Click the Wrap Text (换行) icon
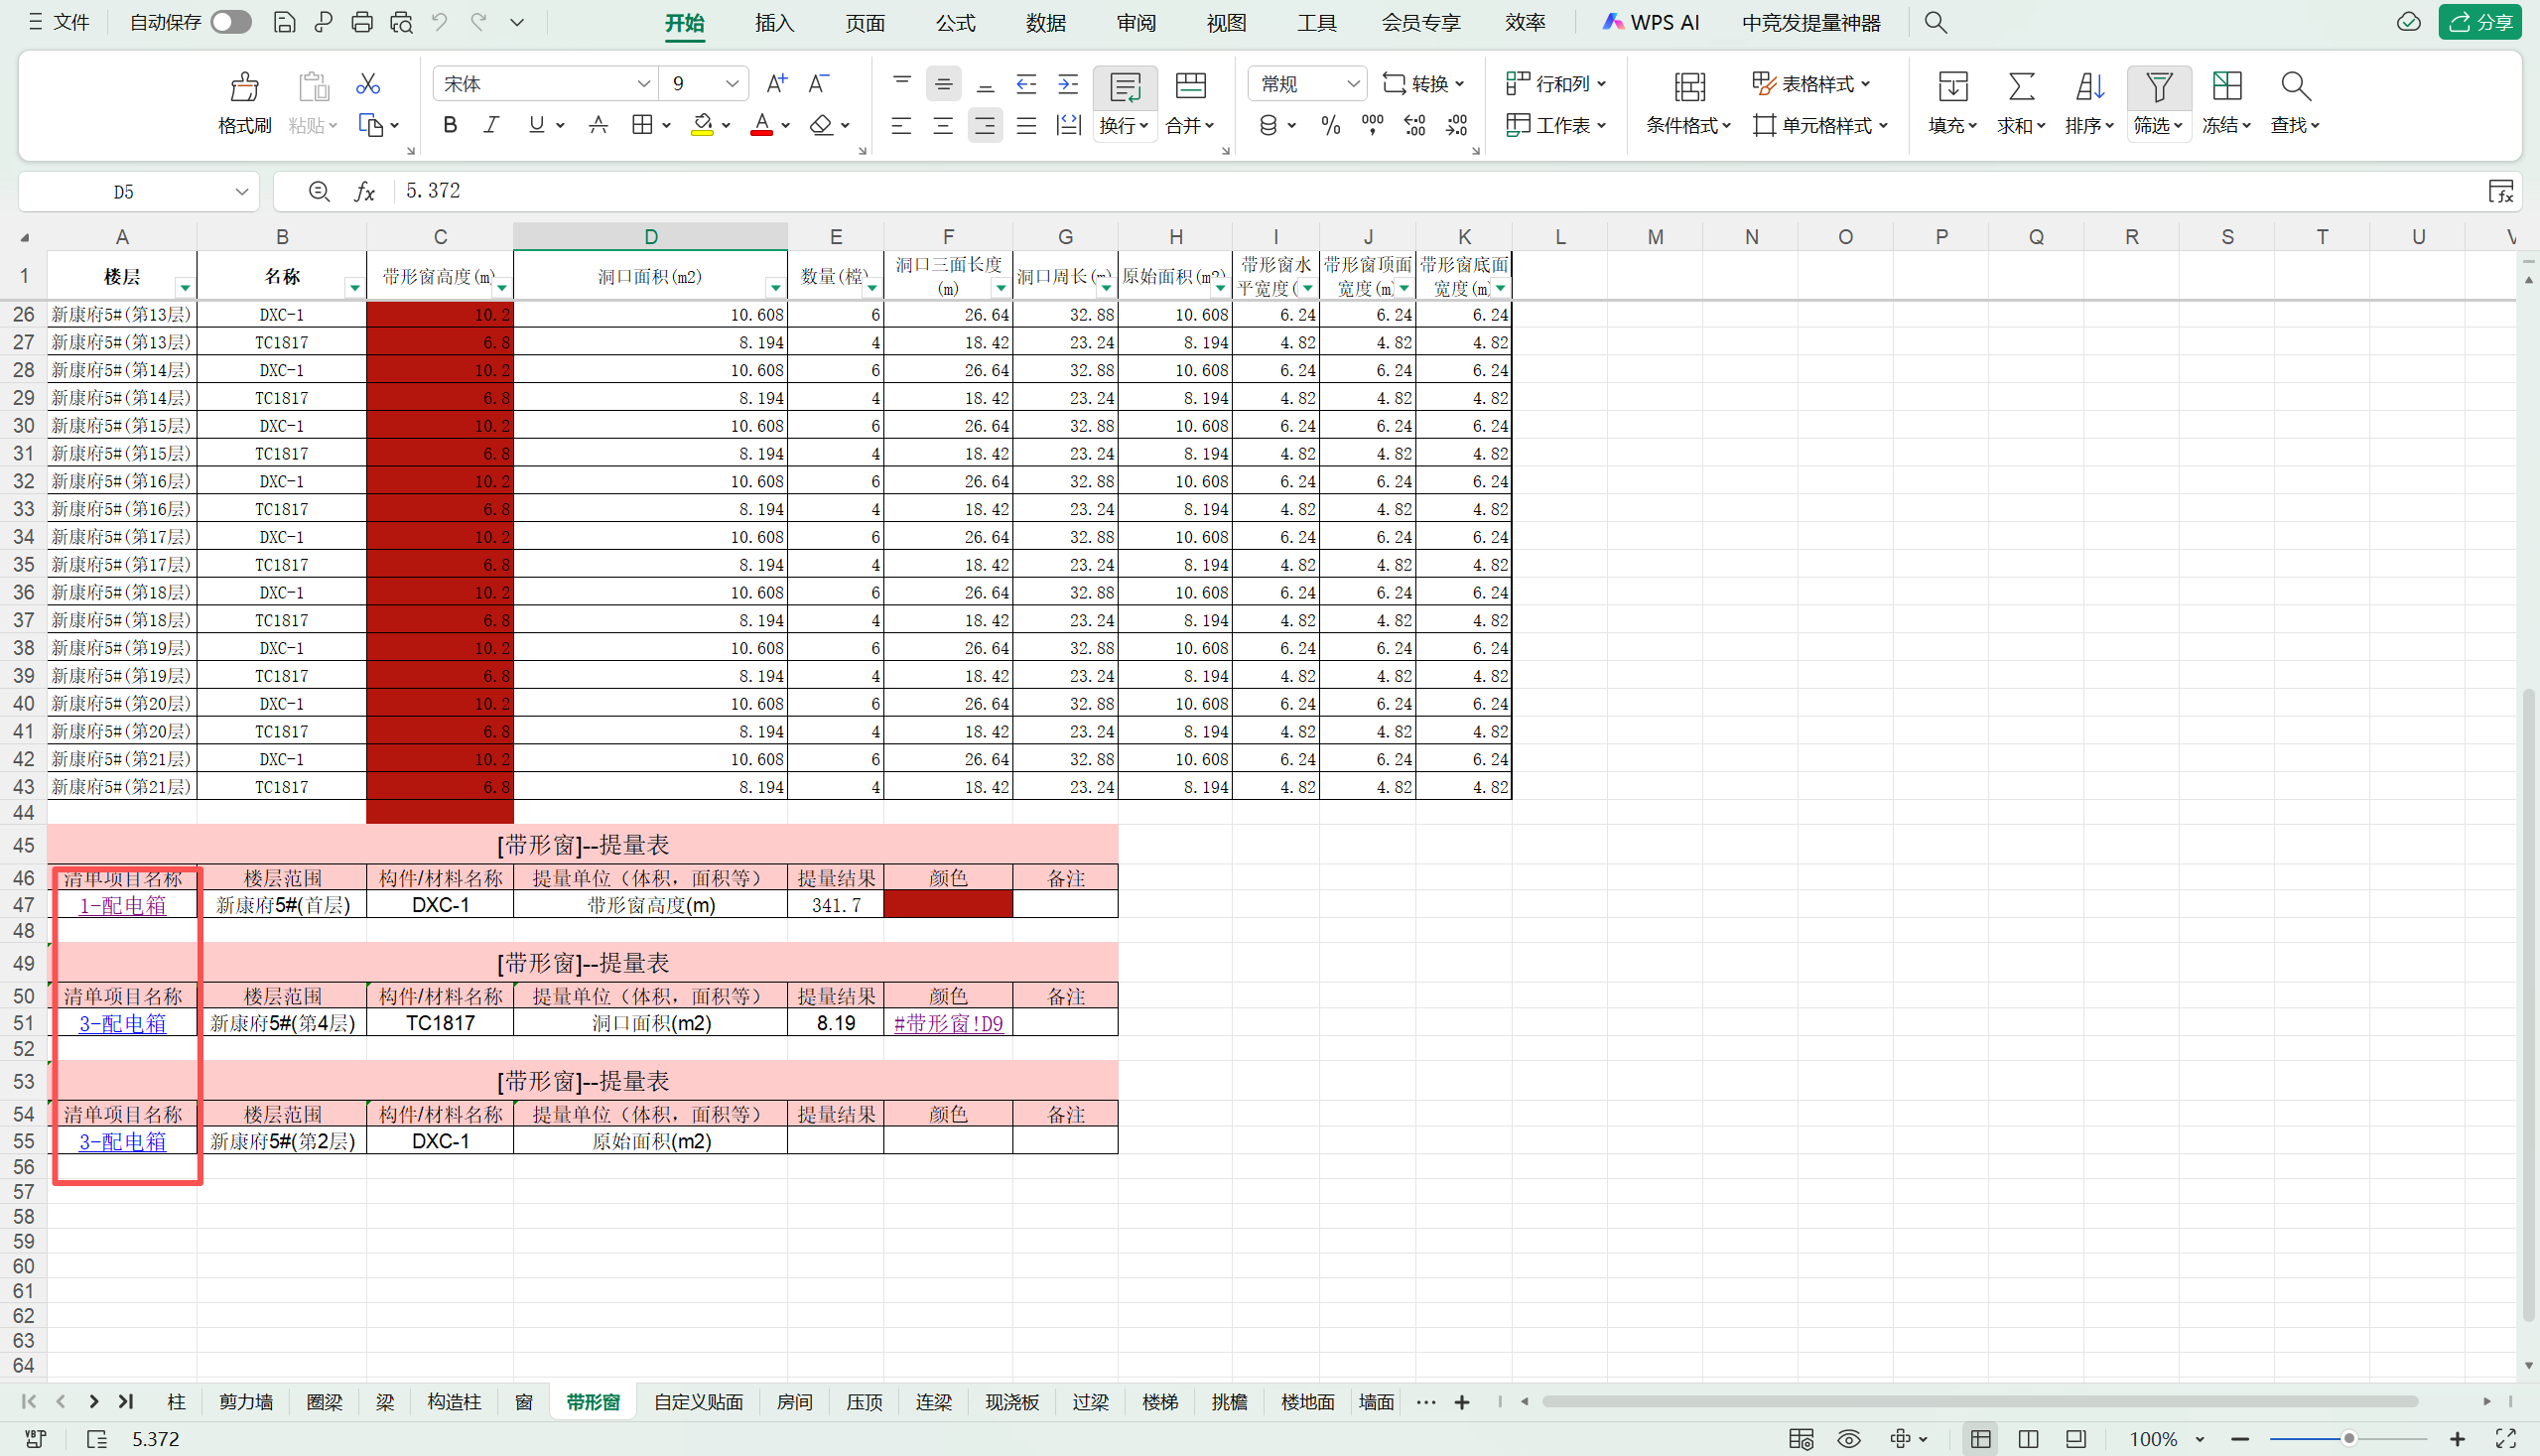The image size is (2540, 1456). click(x=1125, y=87)
